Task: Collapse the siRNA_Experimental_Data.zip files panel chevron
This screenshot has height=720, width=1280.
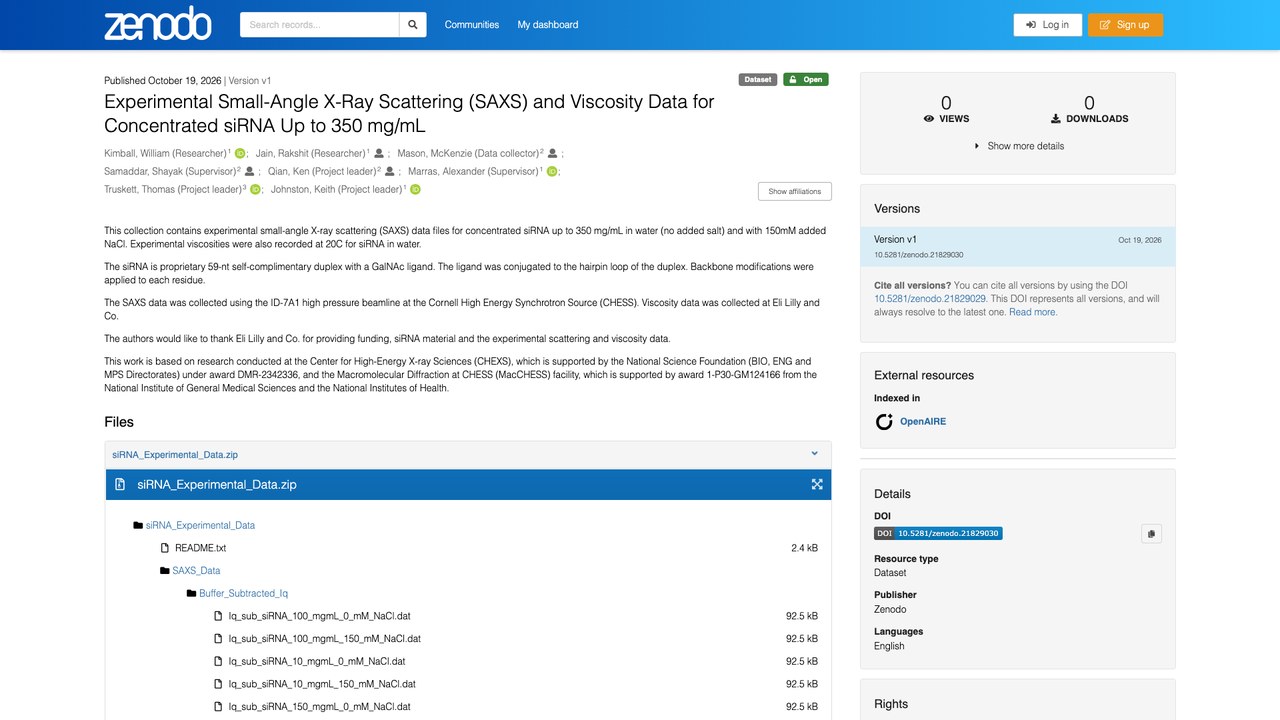Action: 815,454
